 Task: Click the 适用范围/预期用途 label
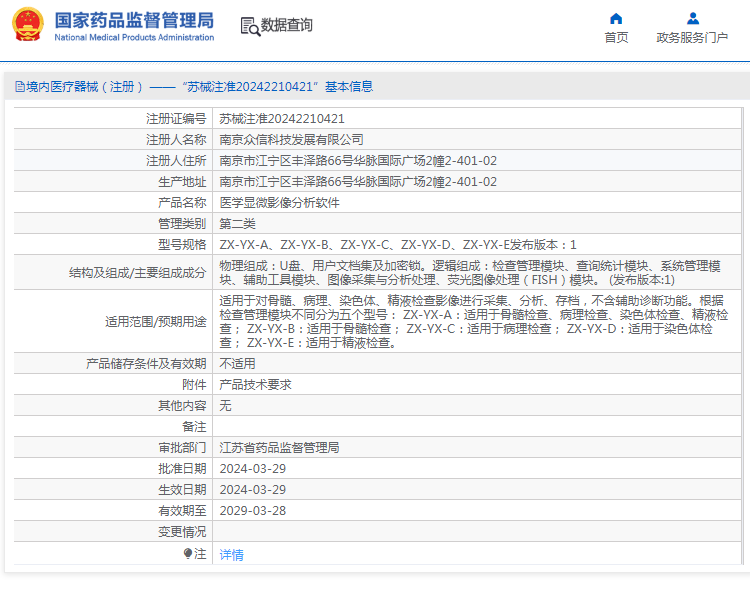click(x=156, y=321)
